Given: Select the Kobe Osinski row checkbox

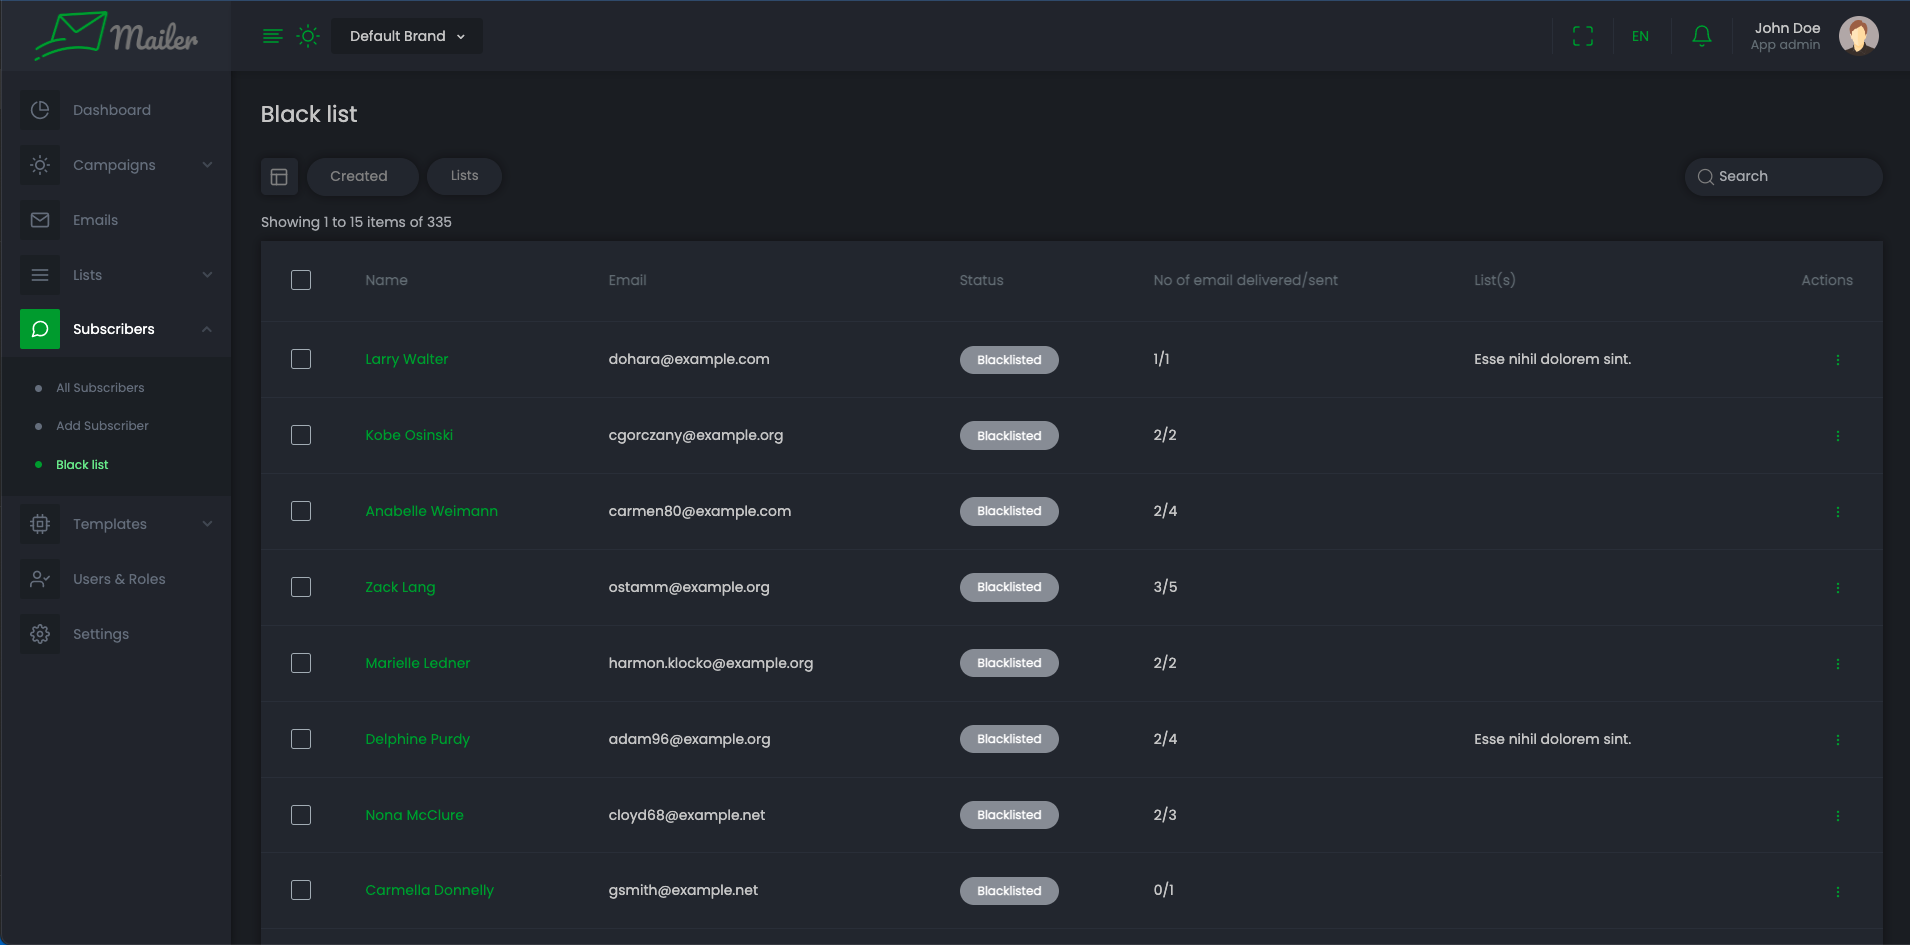Looking at the screenshot, I should coord(301,435).
